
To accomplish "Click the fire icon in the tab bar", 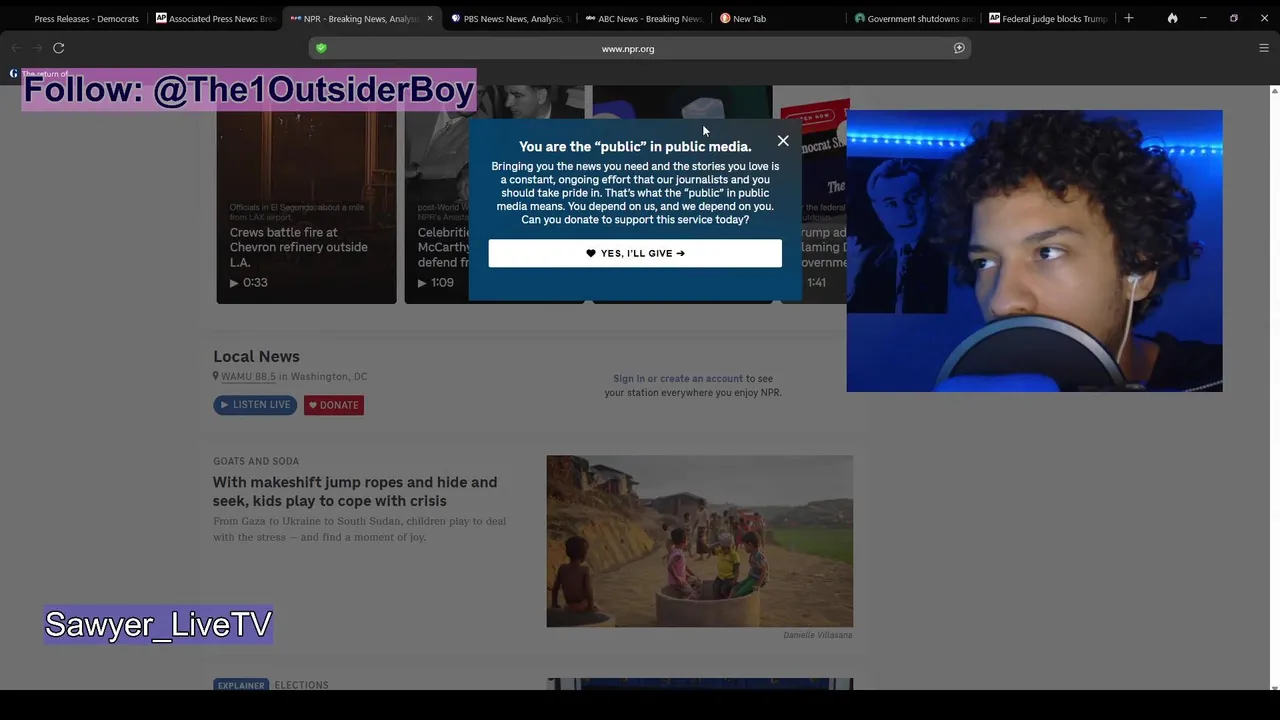I will [1172, 18].
